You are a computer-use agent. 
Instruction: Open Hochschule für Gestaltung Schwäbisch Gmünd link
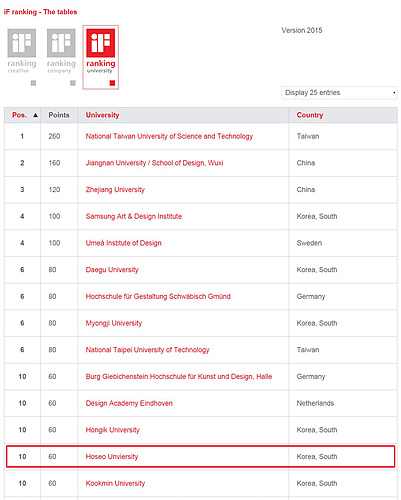(158, 296)
